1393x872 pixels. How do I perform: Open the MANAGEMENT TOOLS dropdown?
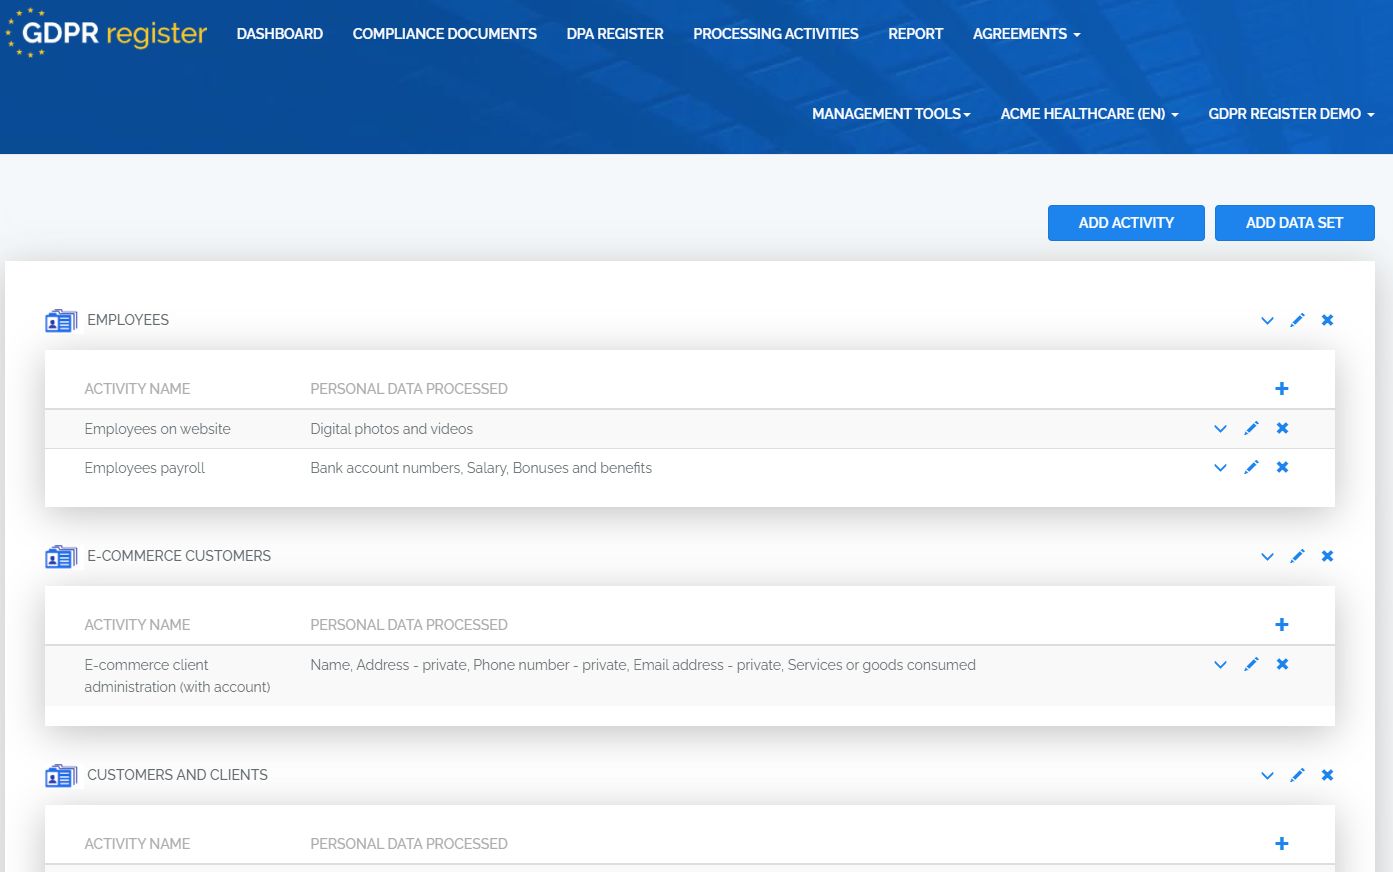coord(890,113)
